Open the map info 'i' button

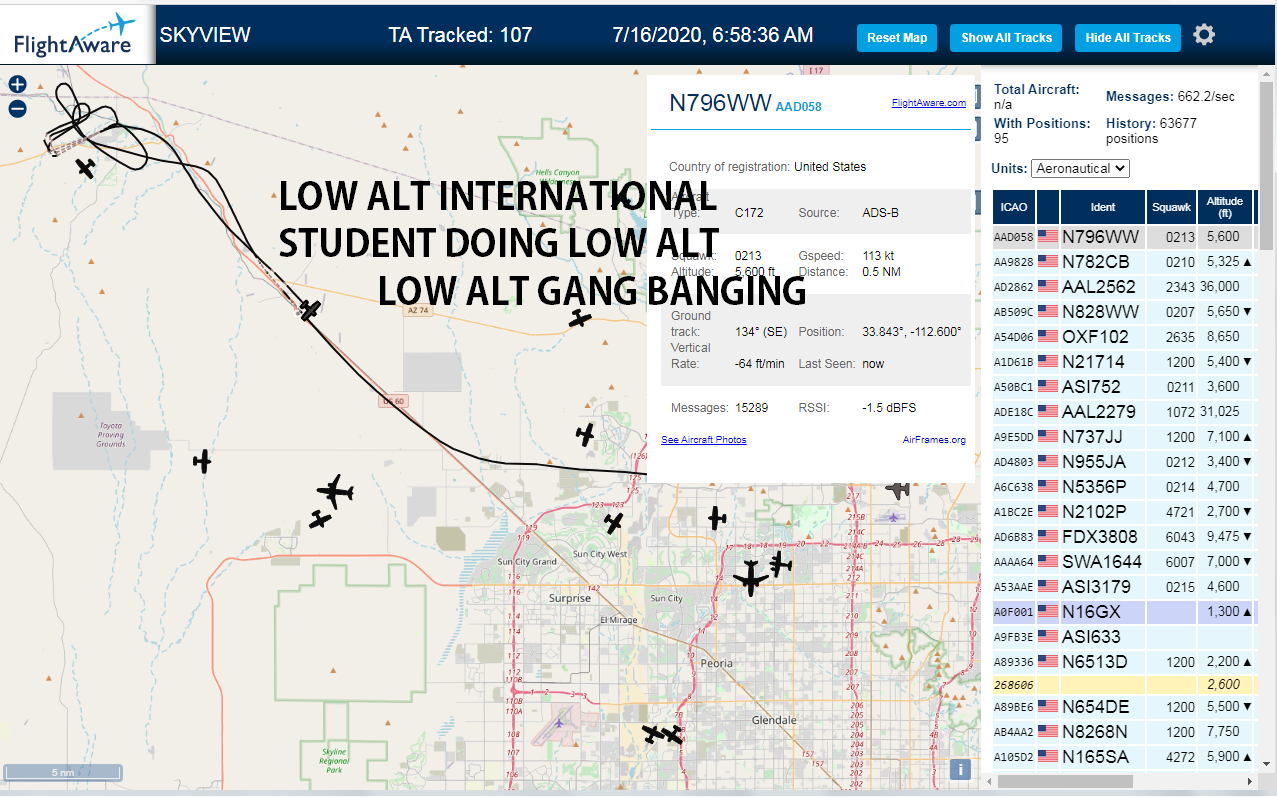coord(960,769)
